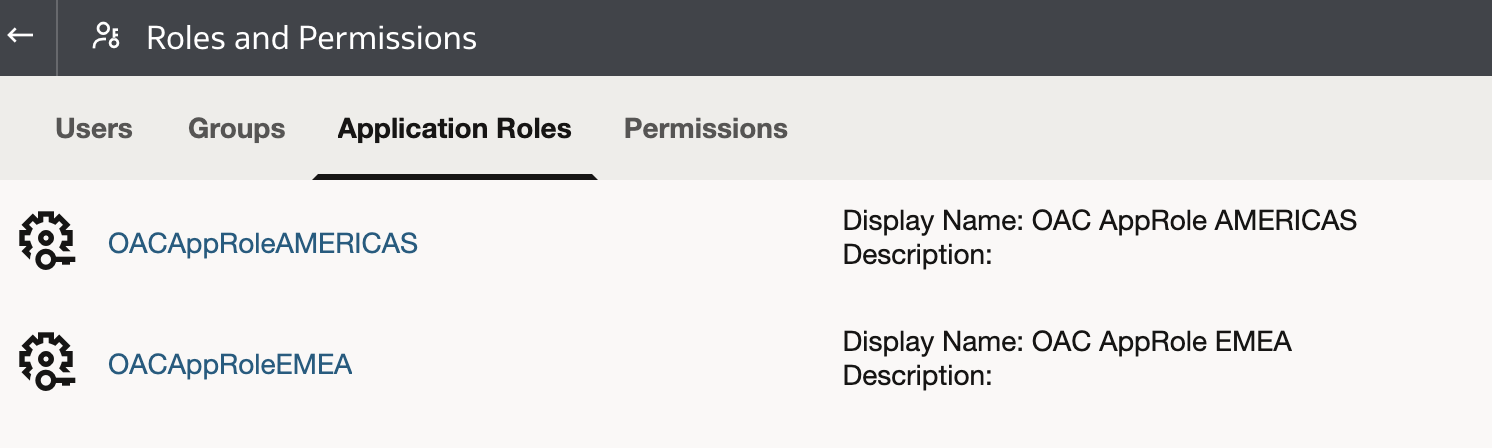Click the underline indicator below Application Roles
This screenshot has width=1492, height=448.
point(455,177)
